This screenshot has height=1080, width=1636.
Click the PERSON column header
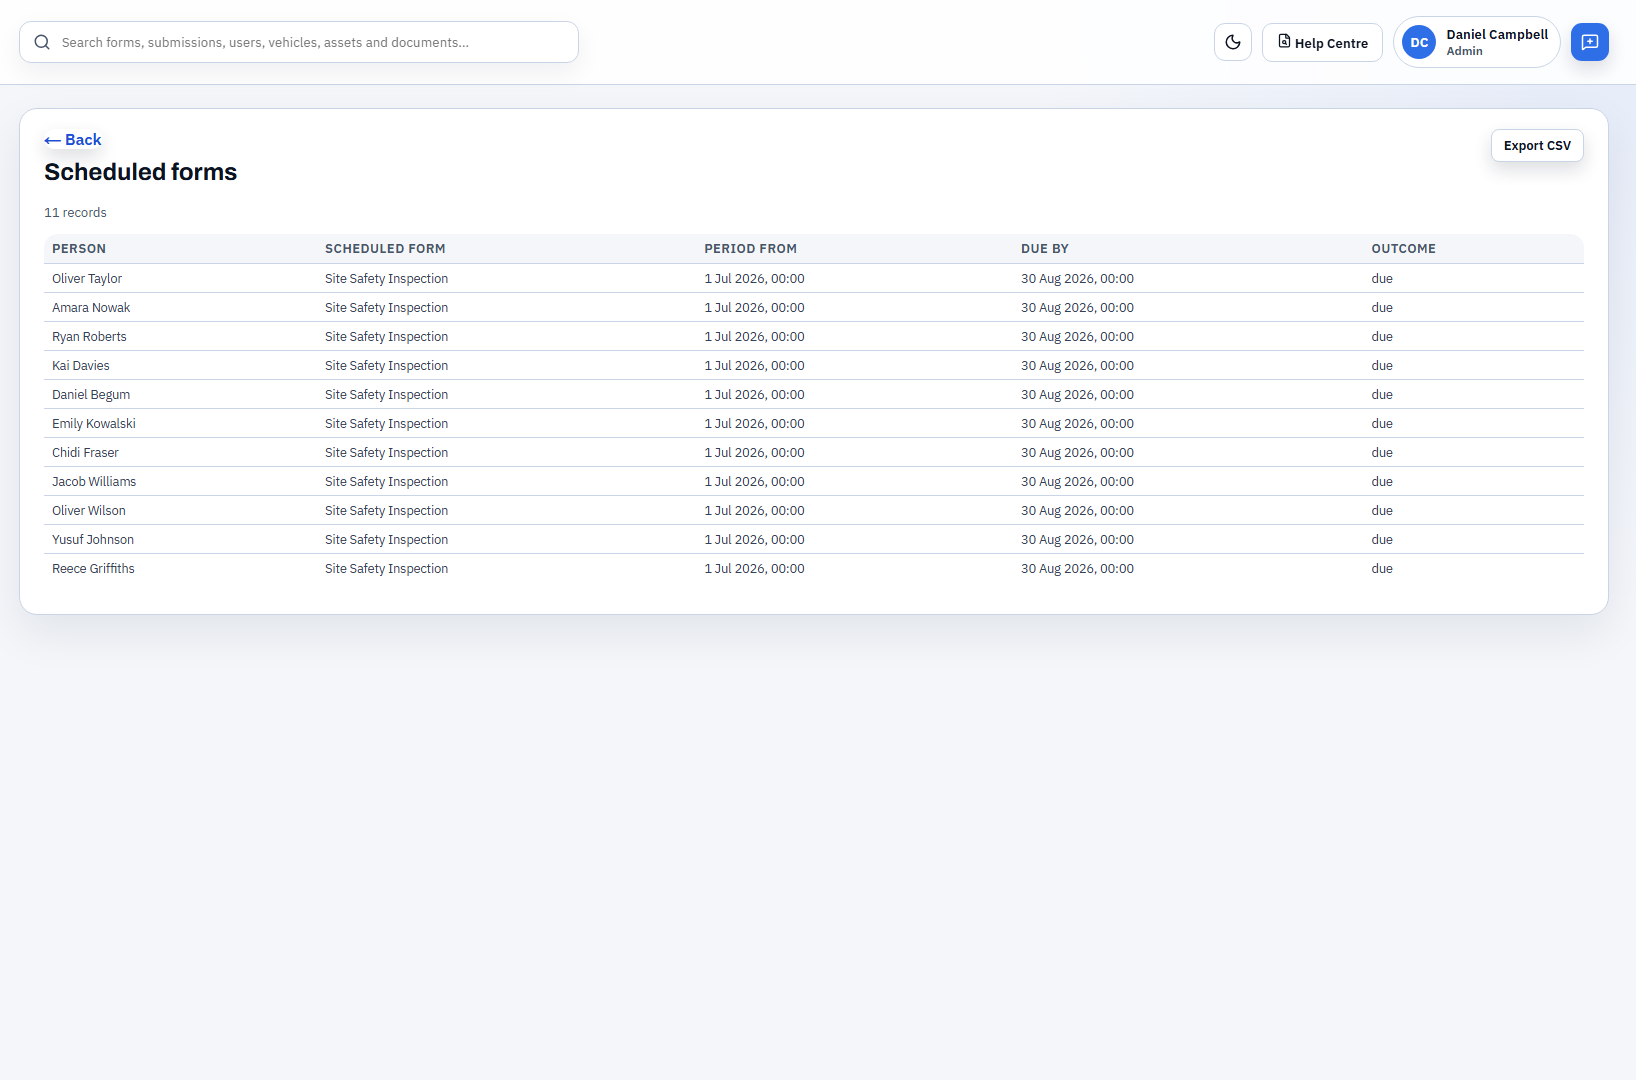click(x=79, y=249)
